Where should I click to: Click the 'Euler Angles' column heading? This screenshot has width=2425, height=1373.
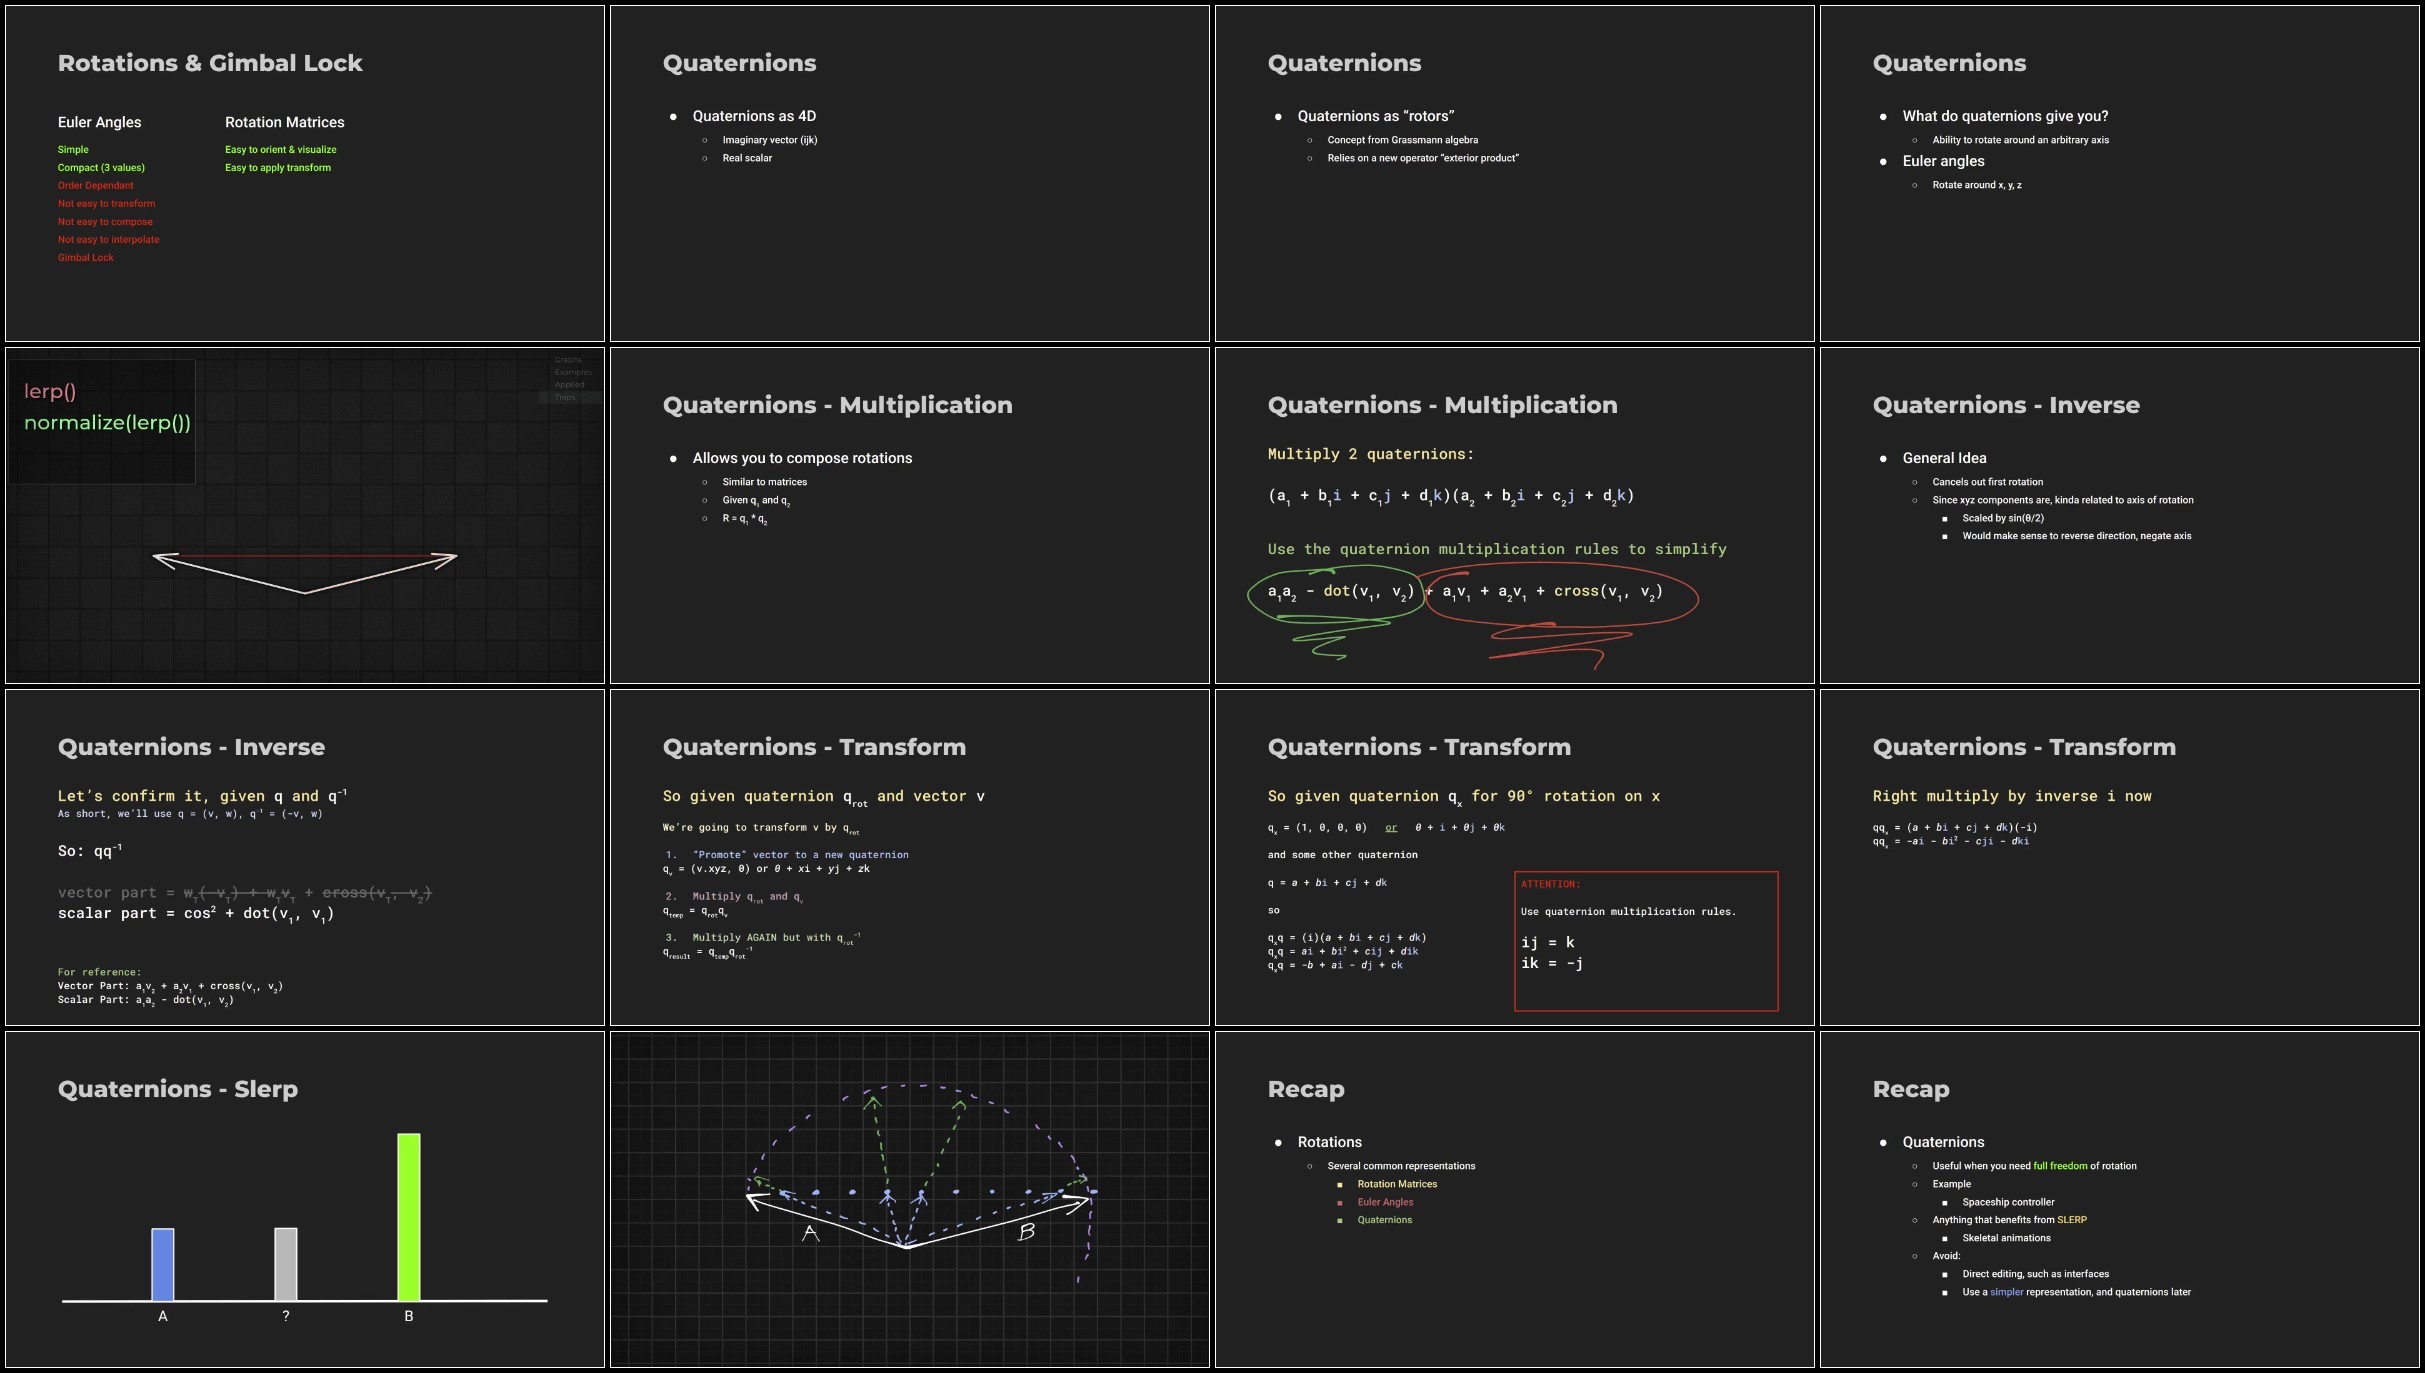pyautogui.click(x=99, y=122)
